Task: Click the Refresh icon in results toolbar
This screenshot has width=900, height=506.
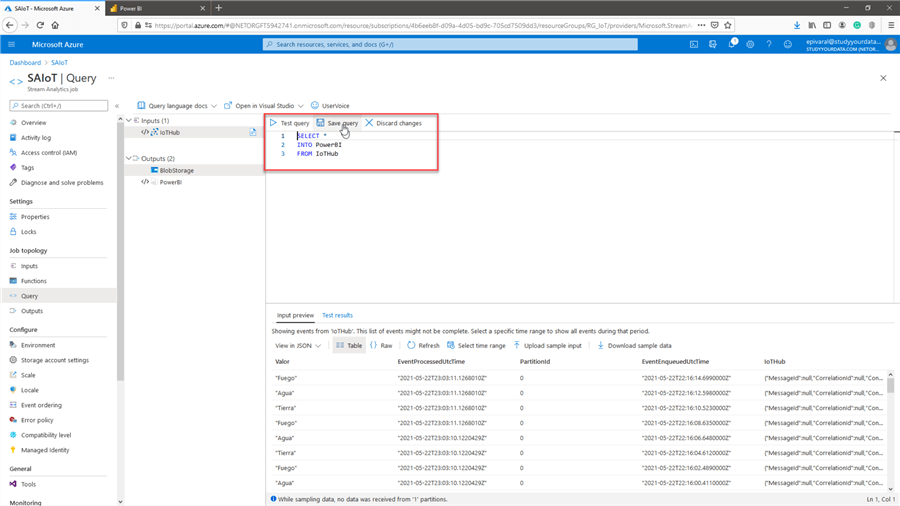Action: (x=411, y=345)
